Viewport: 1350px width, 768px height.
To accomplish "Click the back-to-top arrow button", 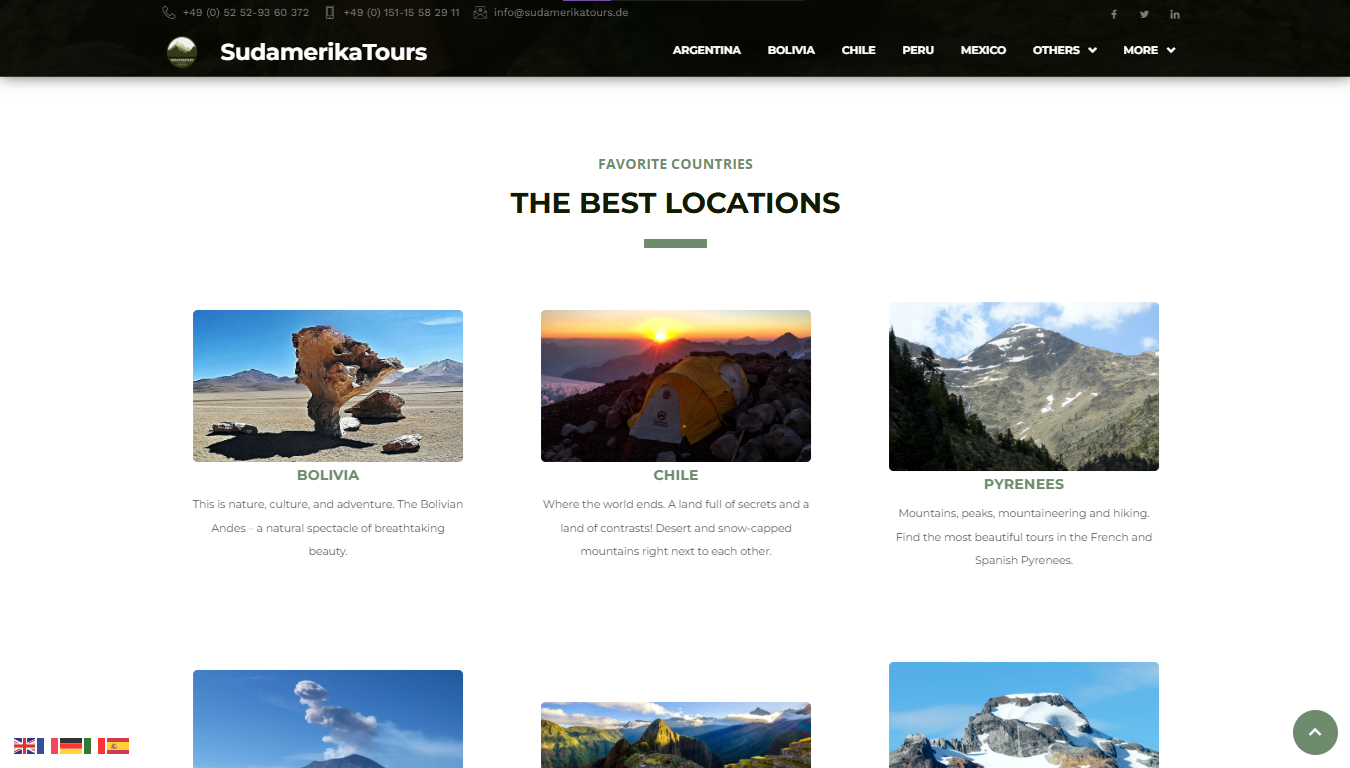I will (1315, 732).
